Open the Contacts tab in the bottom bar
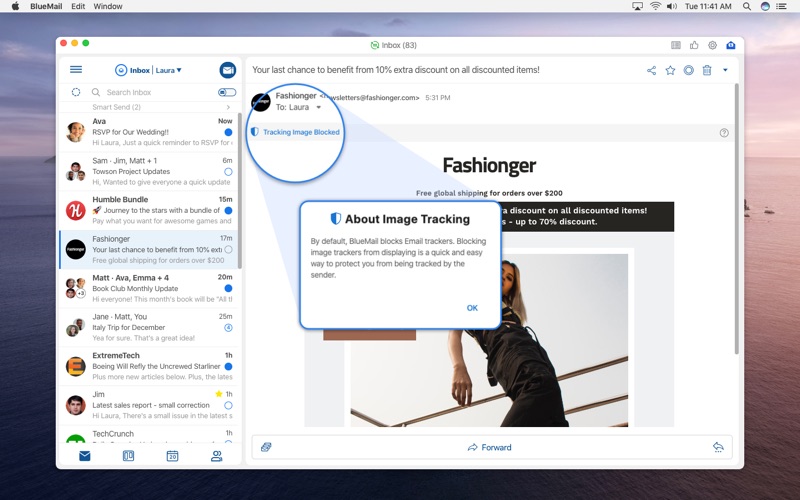The image size is (800, 500). click(x=216, y=456)
